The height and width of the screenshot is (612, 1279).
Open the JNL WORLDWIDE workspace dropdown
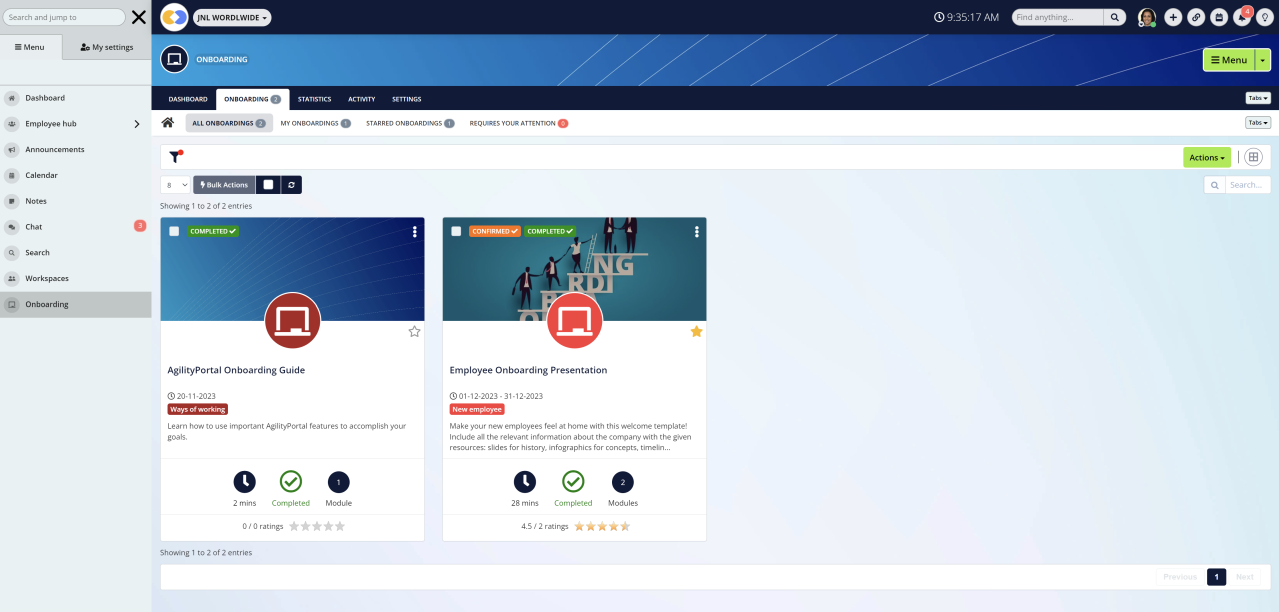[x=231, y=17]
